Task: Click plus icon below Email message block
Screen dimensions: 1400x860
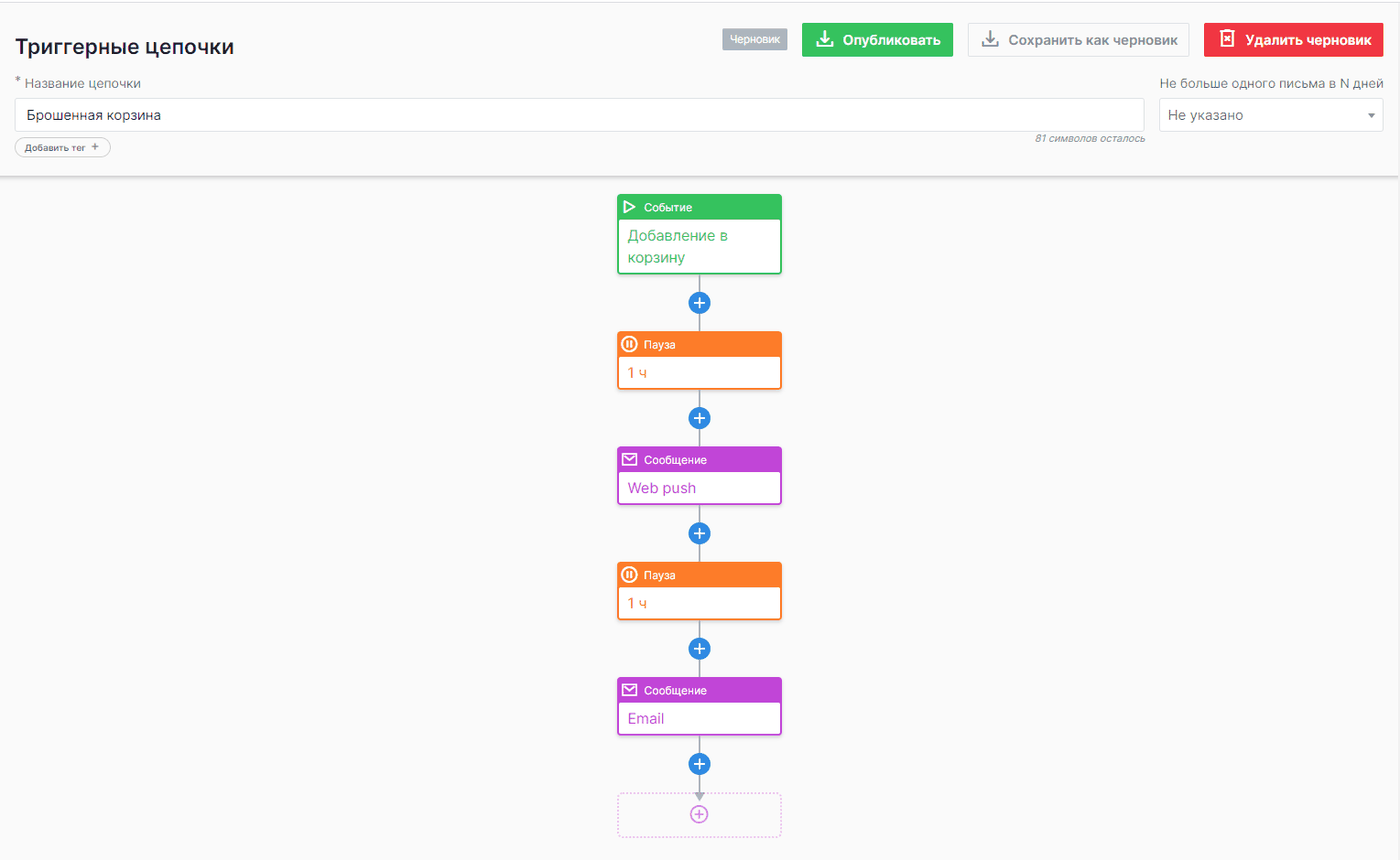Action: tap(699, 764)
